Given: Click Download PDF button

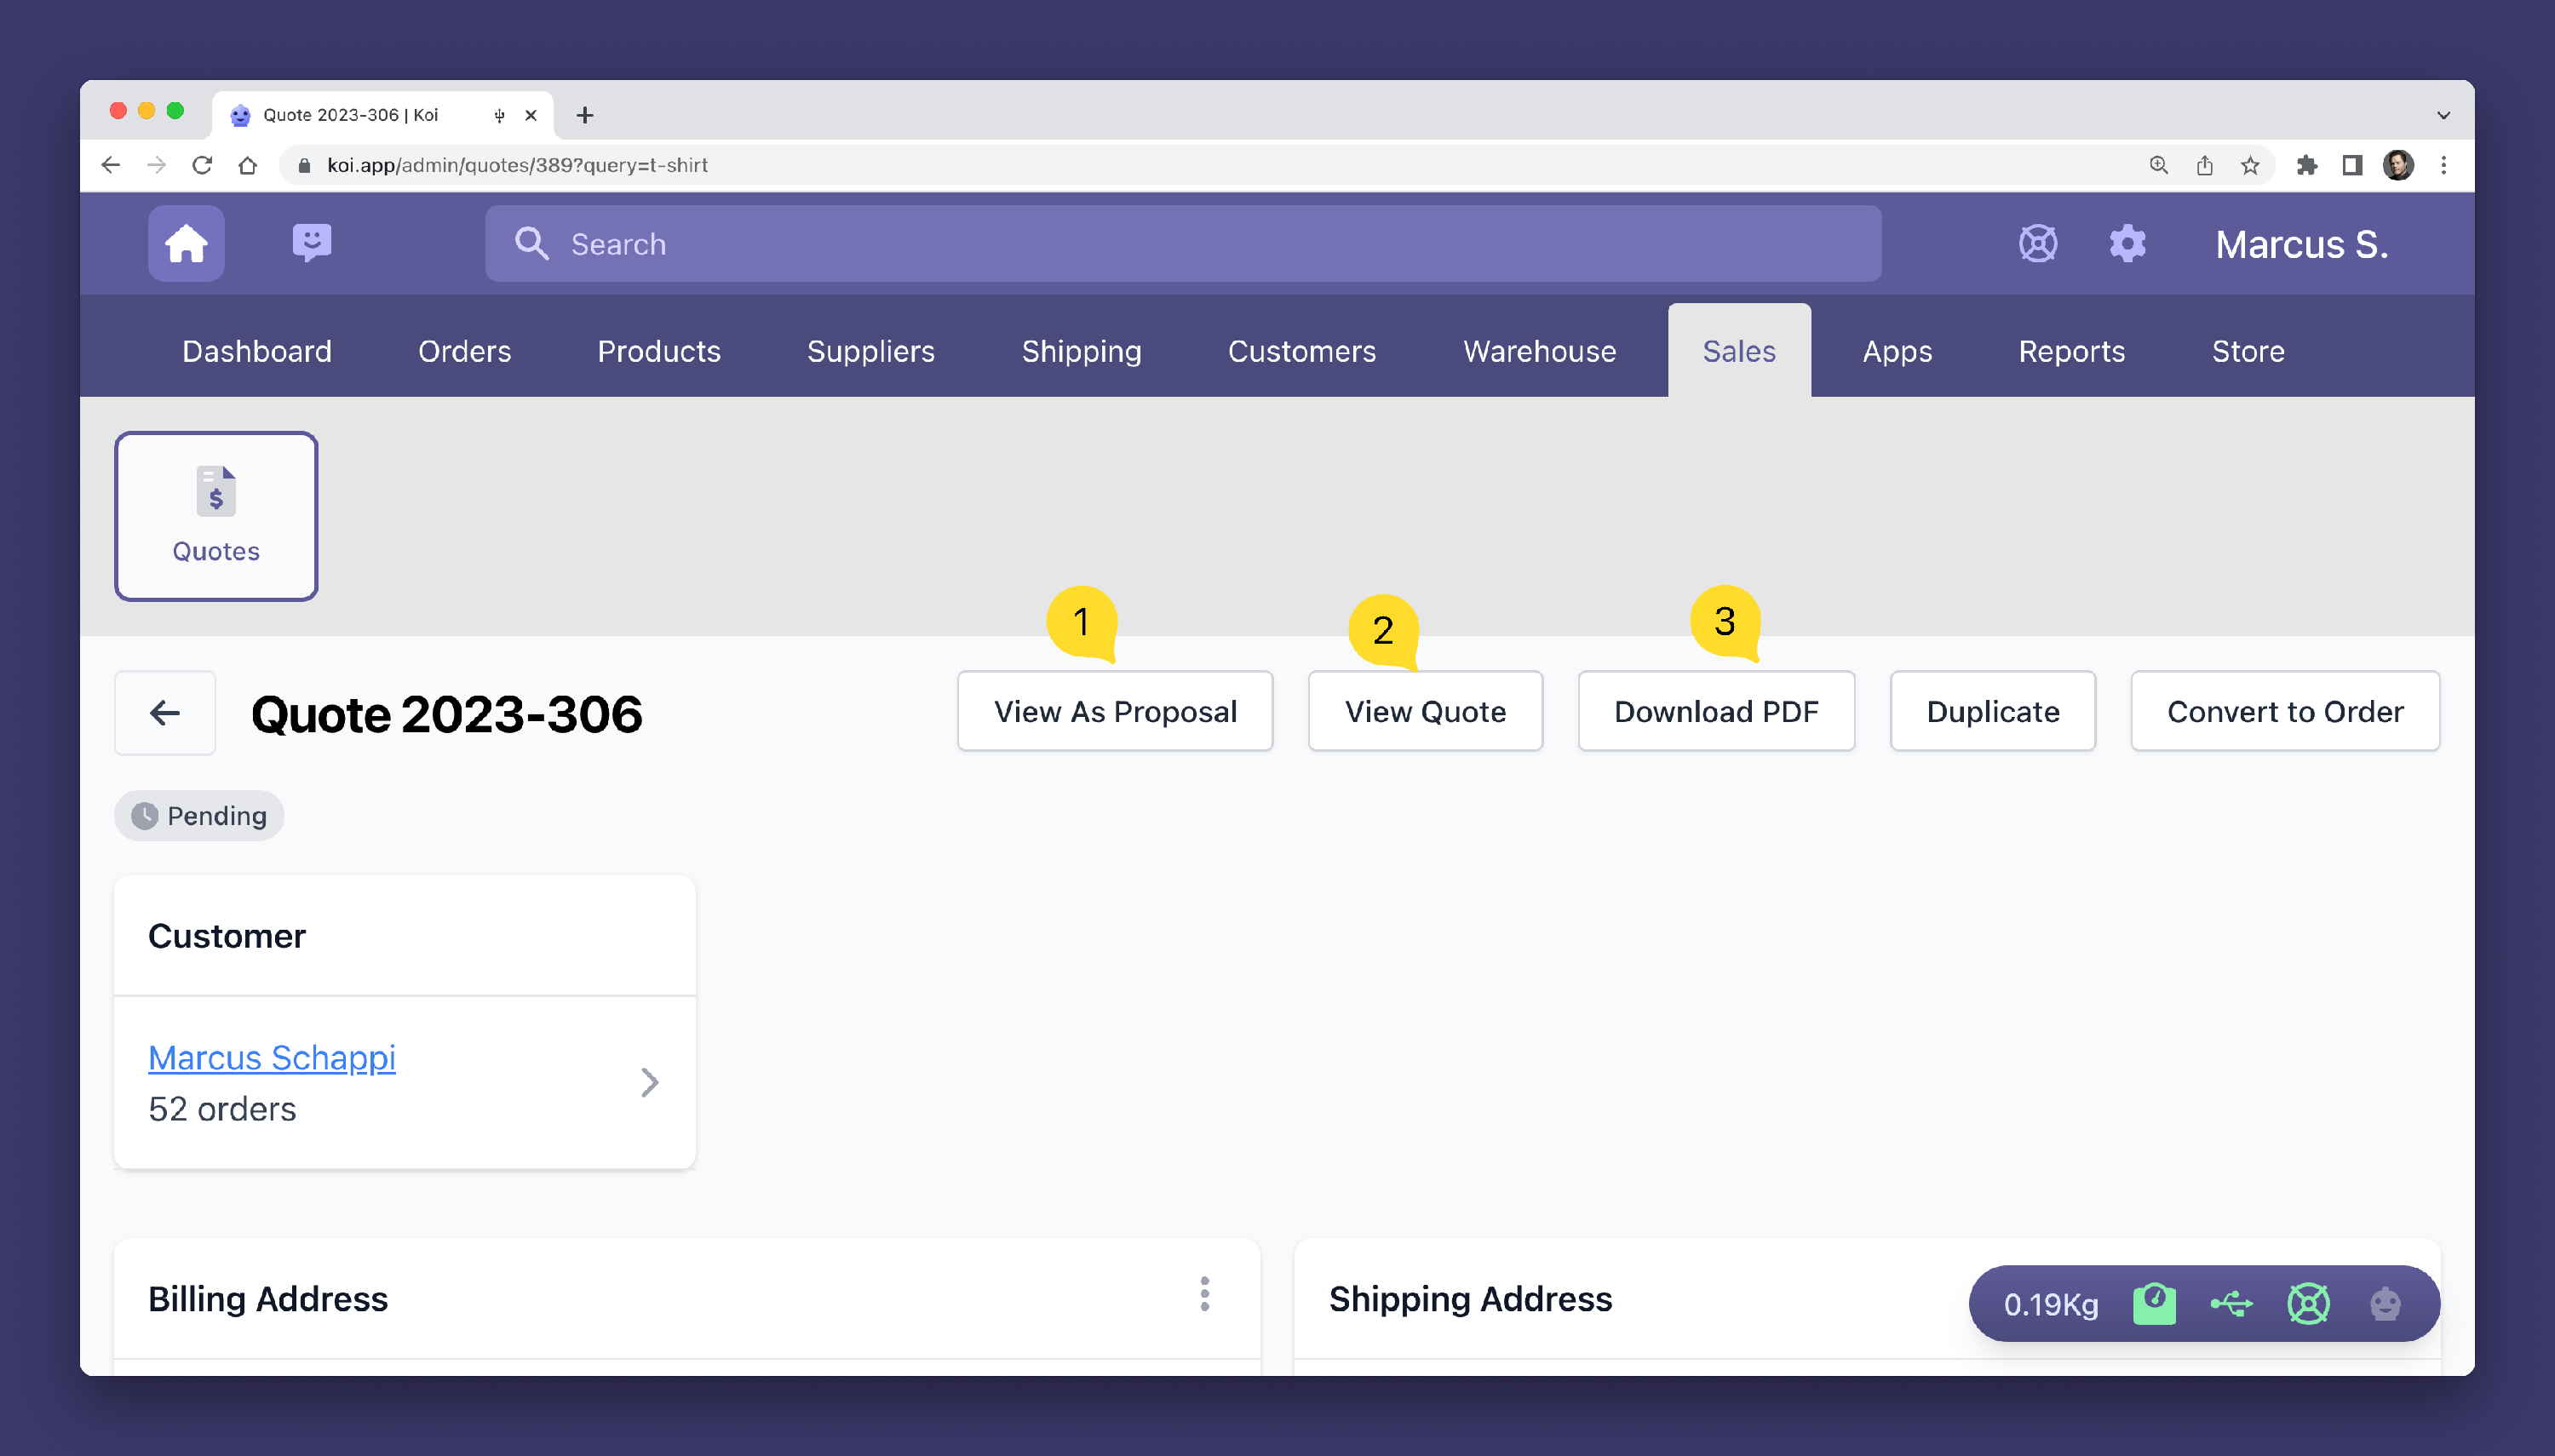Looking at the screenshot, I should pos(1715,711).
